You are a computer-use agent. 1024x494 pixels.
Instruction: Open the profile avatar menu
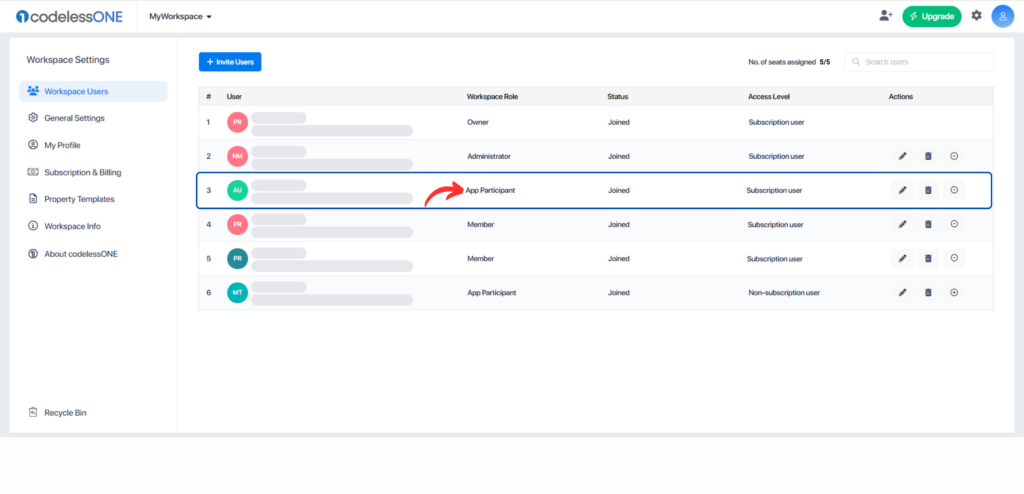[x=1002, y=16]
